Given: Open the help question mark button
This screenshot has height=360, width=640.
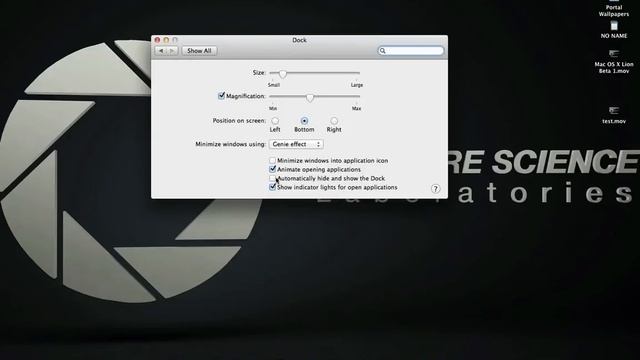Looking at the screenshot, I should 436,189.
